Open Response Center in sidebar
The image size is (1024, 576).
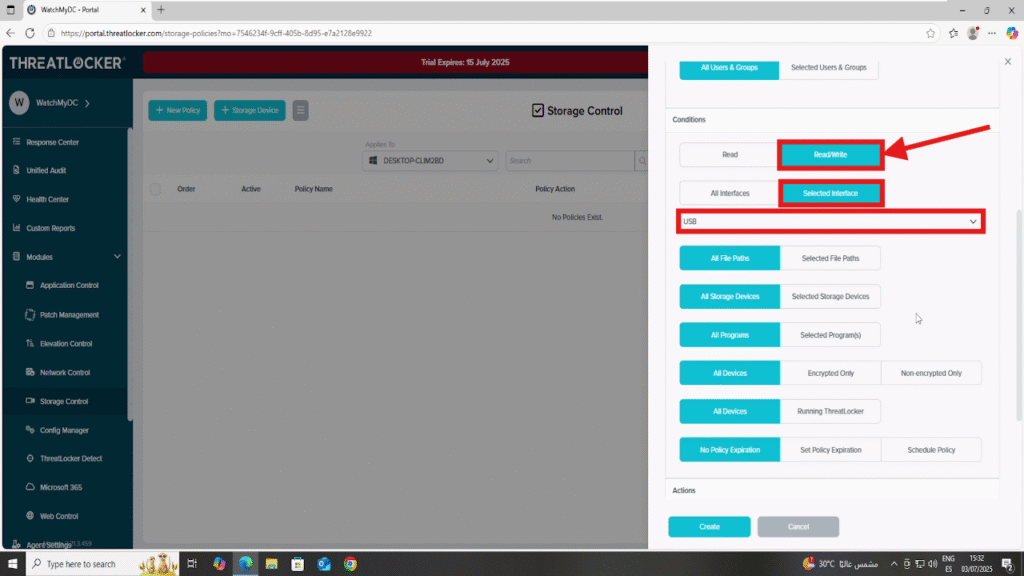(52, 142)
